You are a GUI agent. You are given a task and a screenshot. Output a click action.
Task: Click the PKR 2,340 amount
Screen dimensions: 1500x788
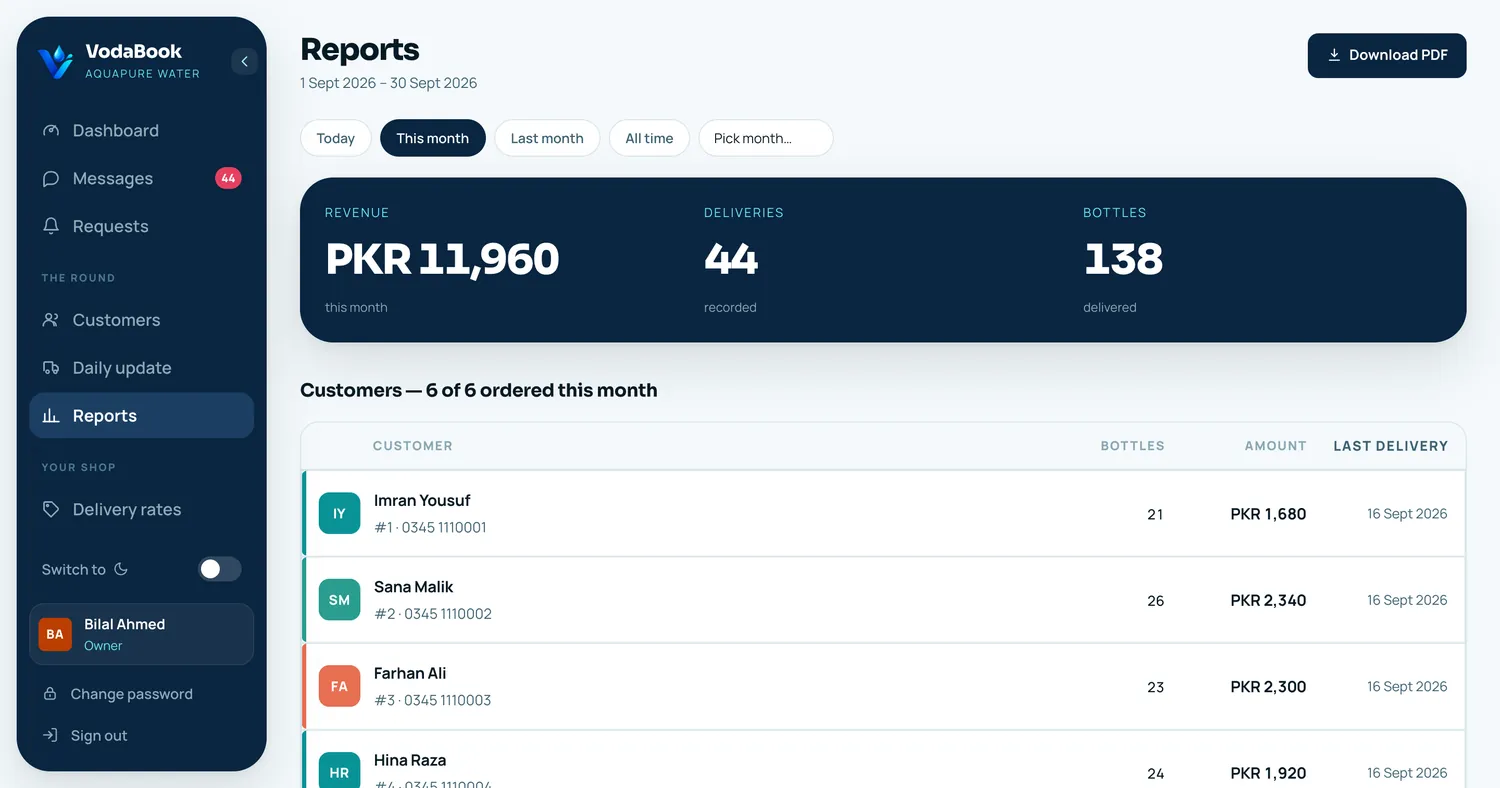tap(1268, 600)
